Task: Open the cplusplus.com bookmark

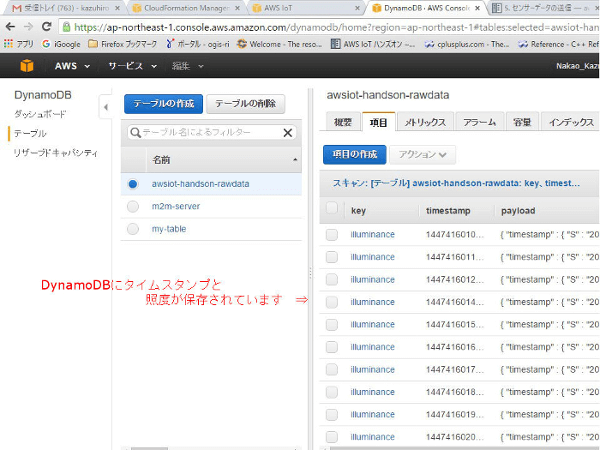Action: tap(466, 44)
